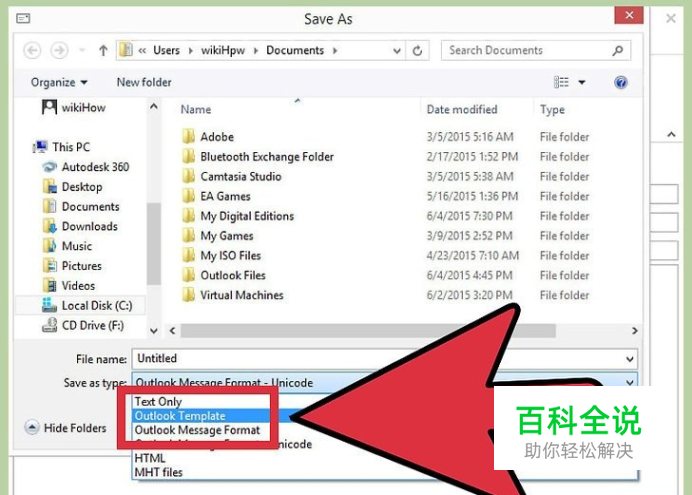Refresh the Documents folder listing

pyautogui.click(x=417, y=51)
